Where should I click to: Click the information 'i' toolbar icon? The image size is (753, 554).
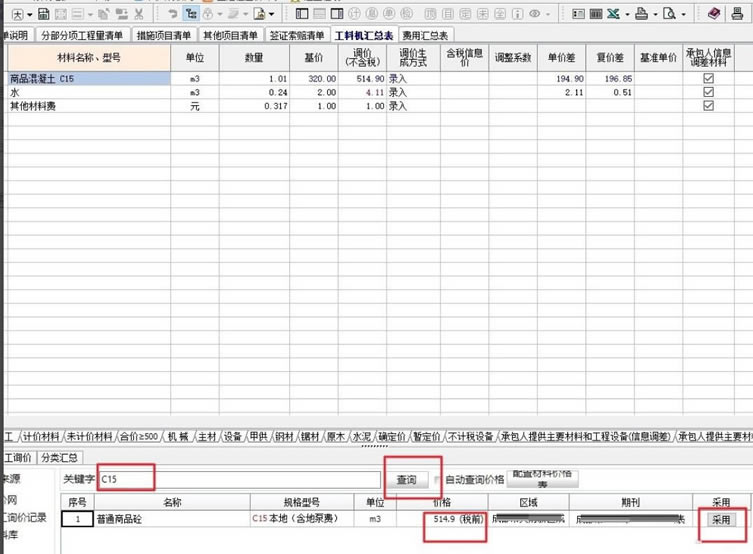point(518,14)
